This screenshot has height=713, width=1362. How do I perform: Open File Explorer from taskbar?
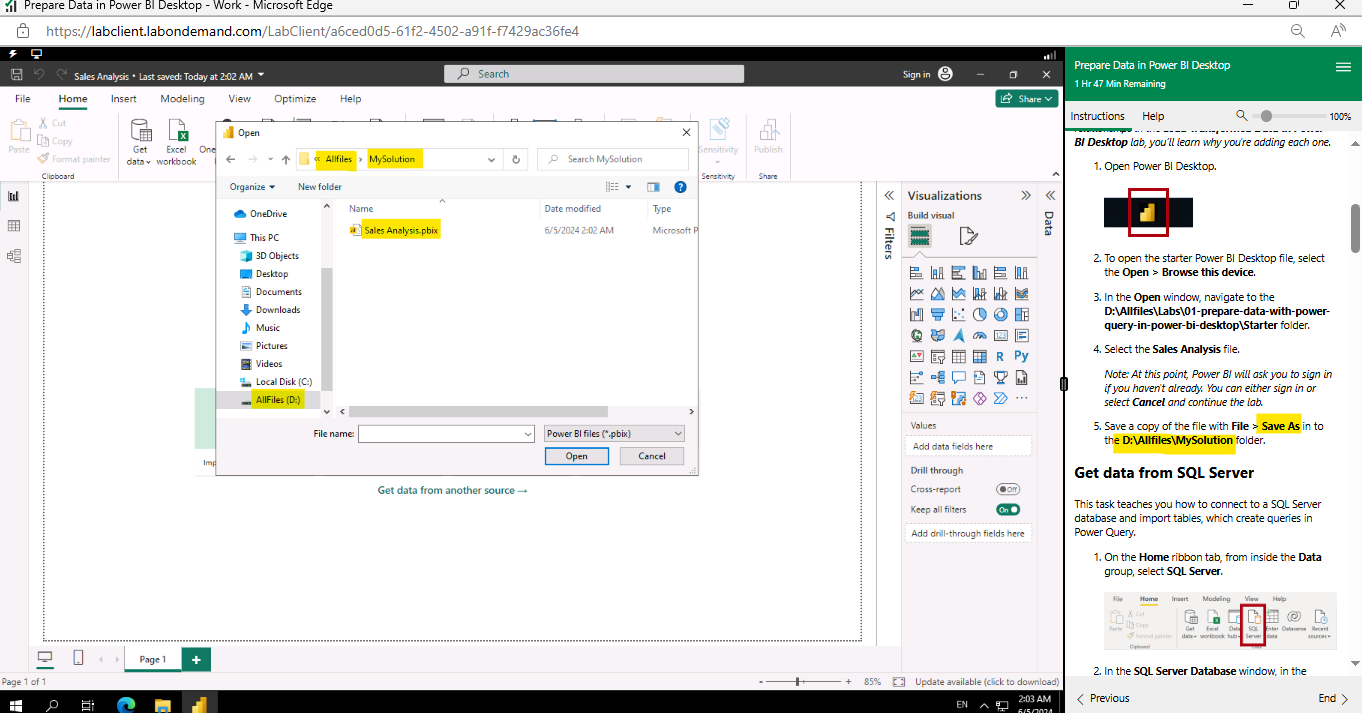pyautogui.click(x=162, y=705)
